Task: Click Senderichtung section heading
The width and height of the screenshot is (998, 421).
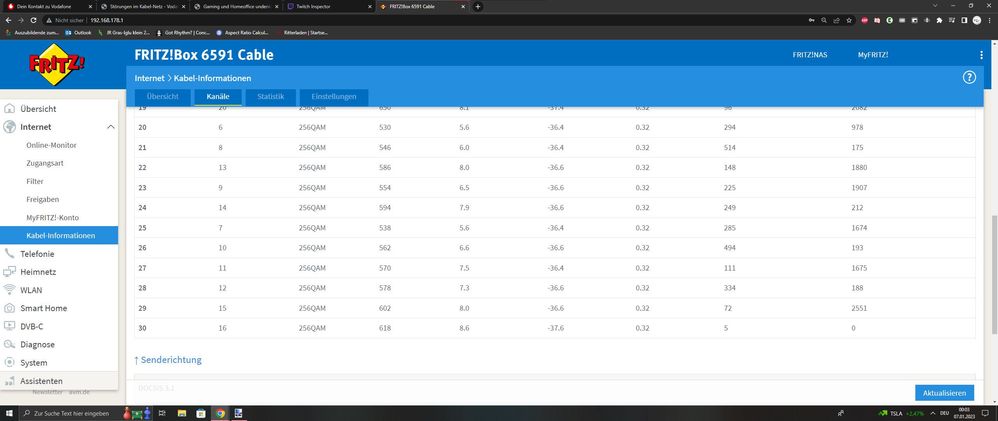Action: [x=167, y=360]
